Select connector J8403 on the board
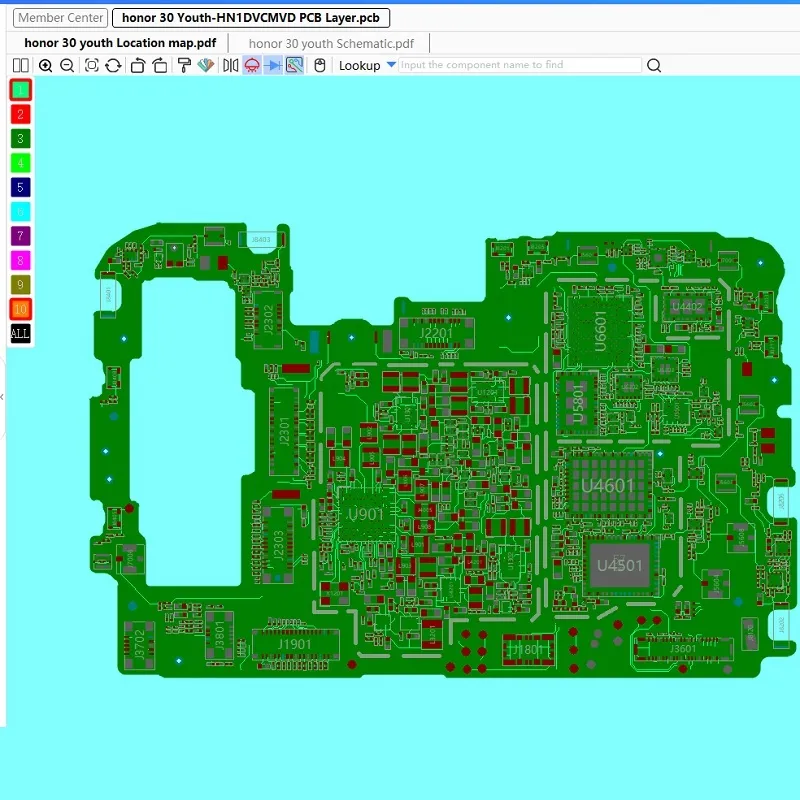 tap(261, 239)
